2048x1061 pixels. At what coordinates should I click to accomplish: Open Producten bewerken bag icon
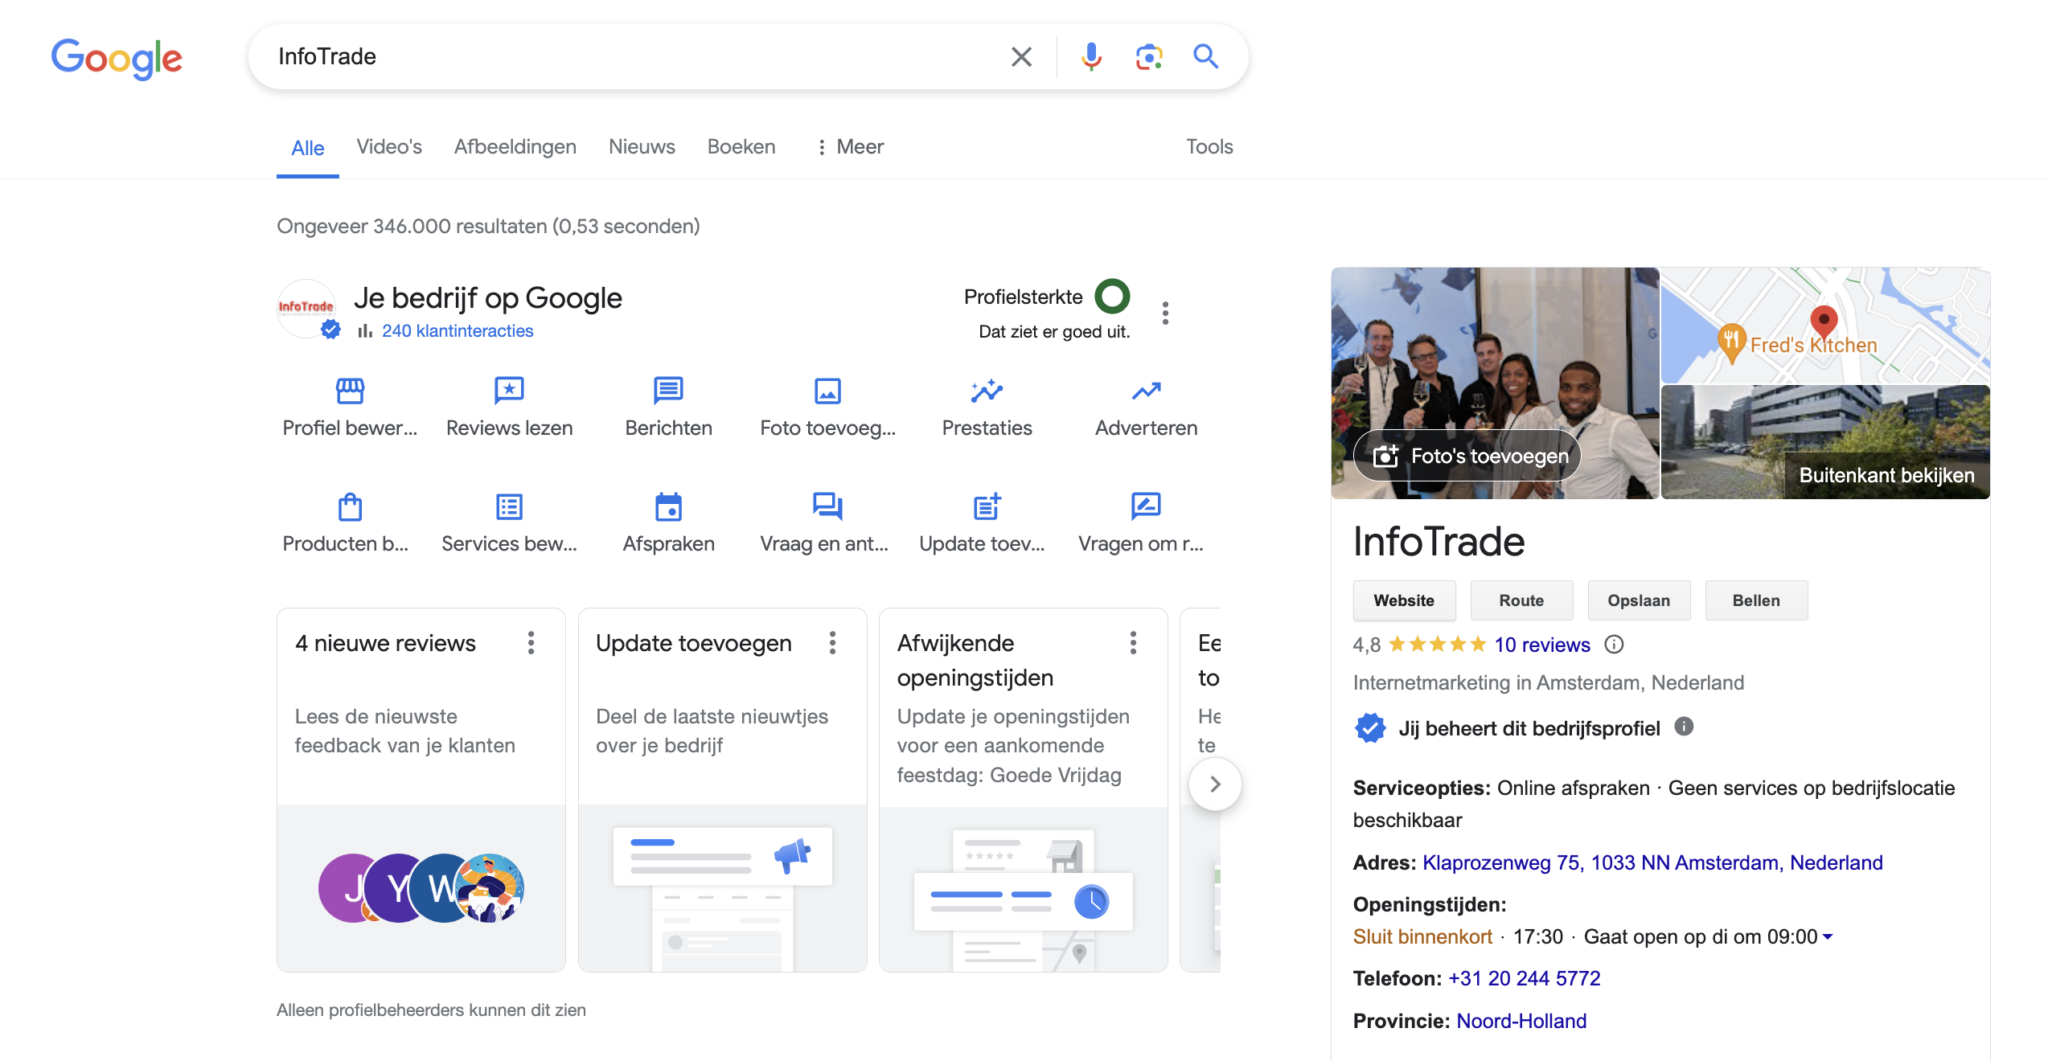(350, 507)
